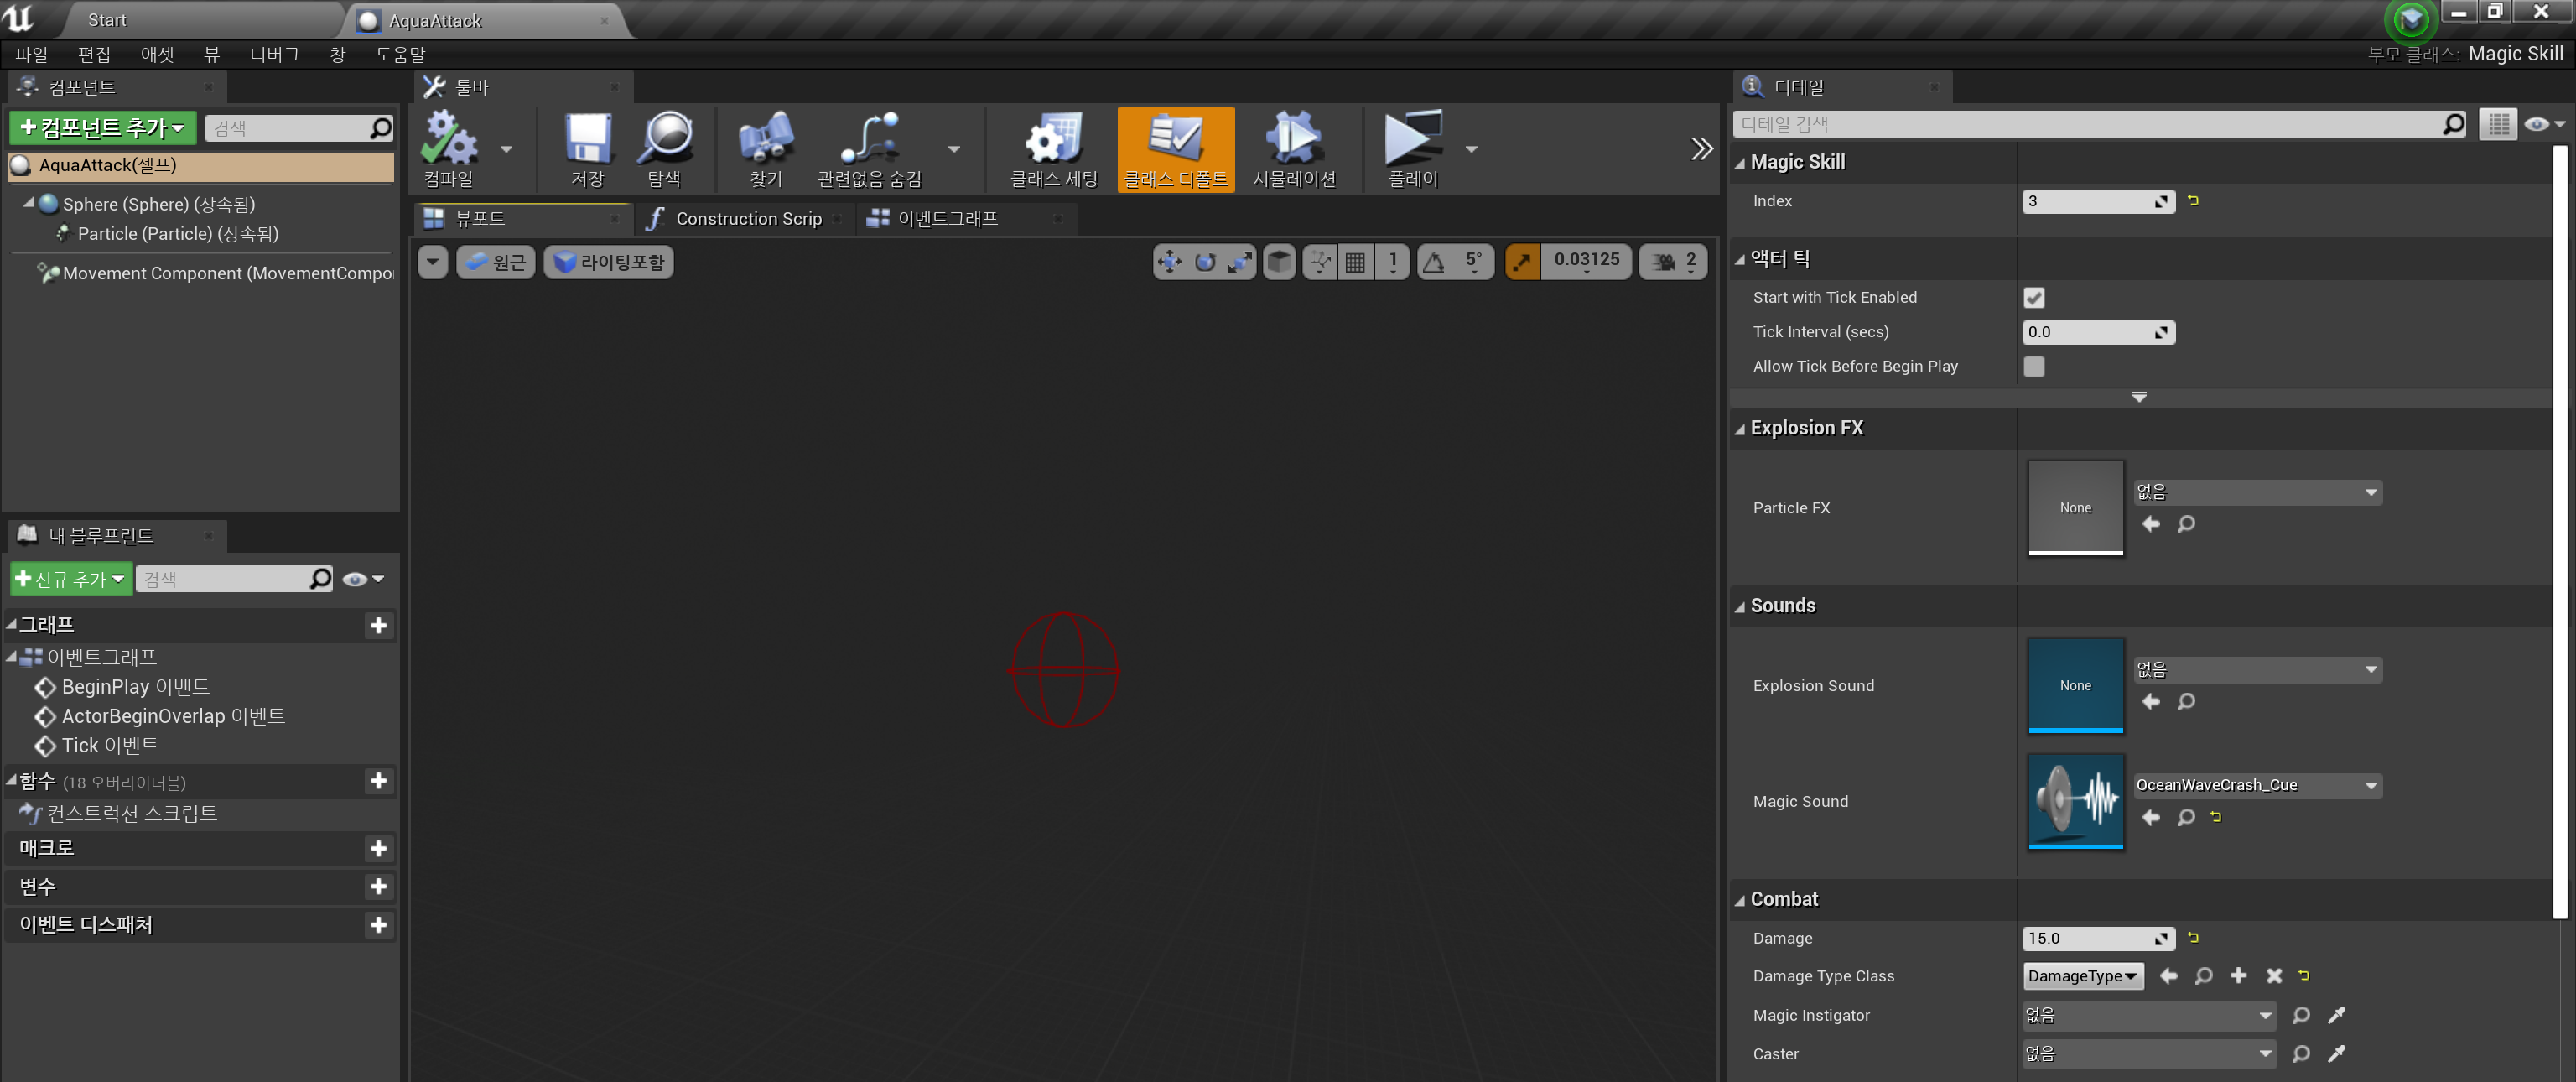Collapse the Explosion FX section
Image resolution: width=2576 pixels, height=1082 pixels.
[1740, 429]
